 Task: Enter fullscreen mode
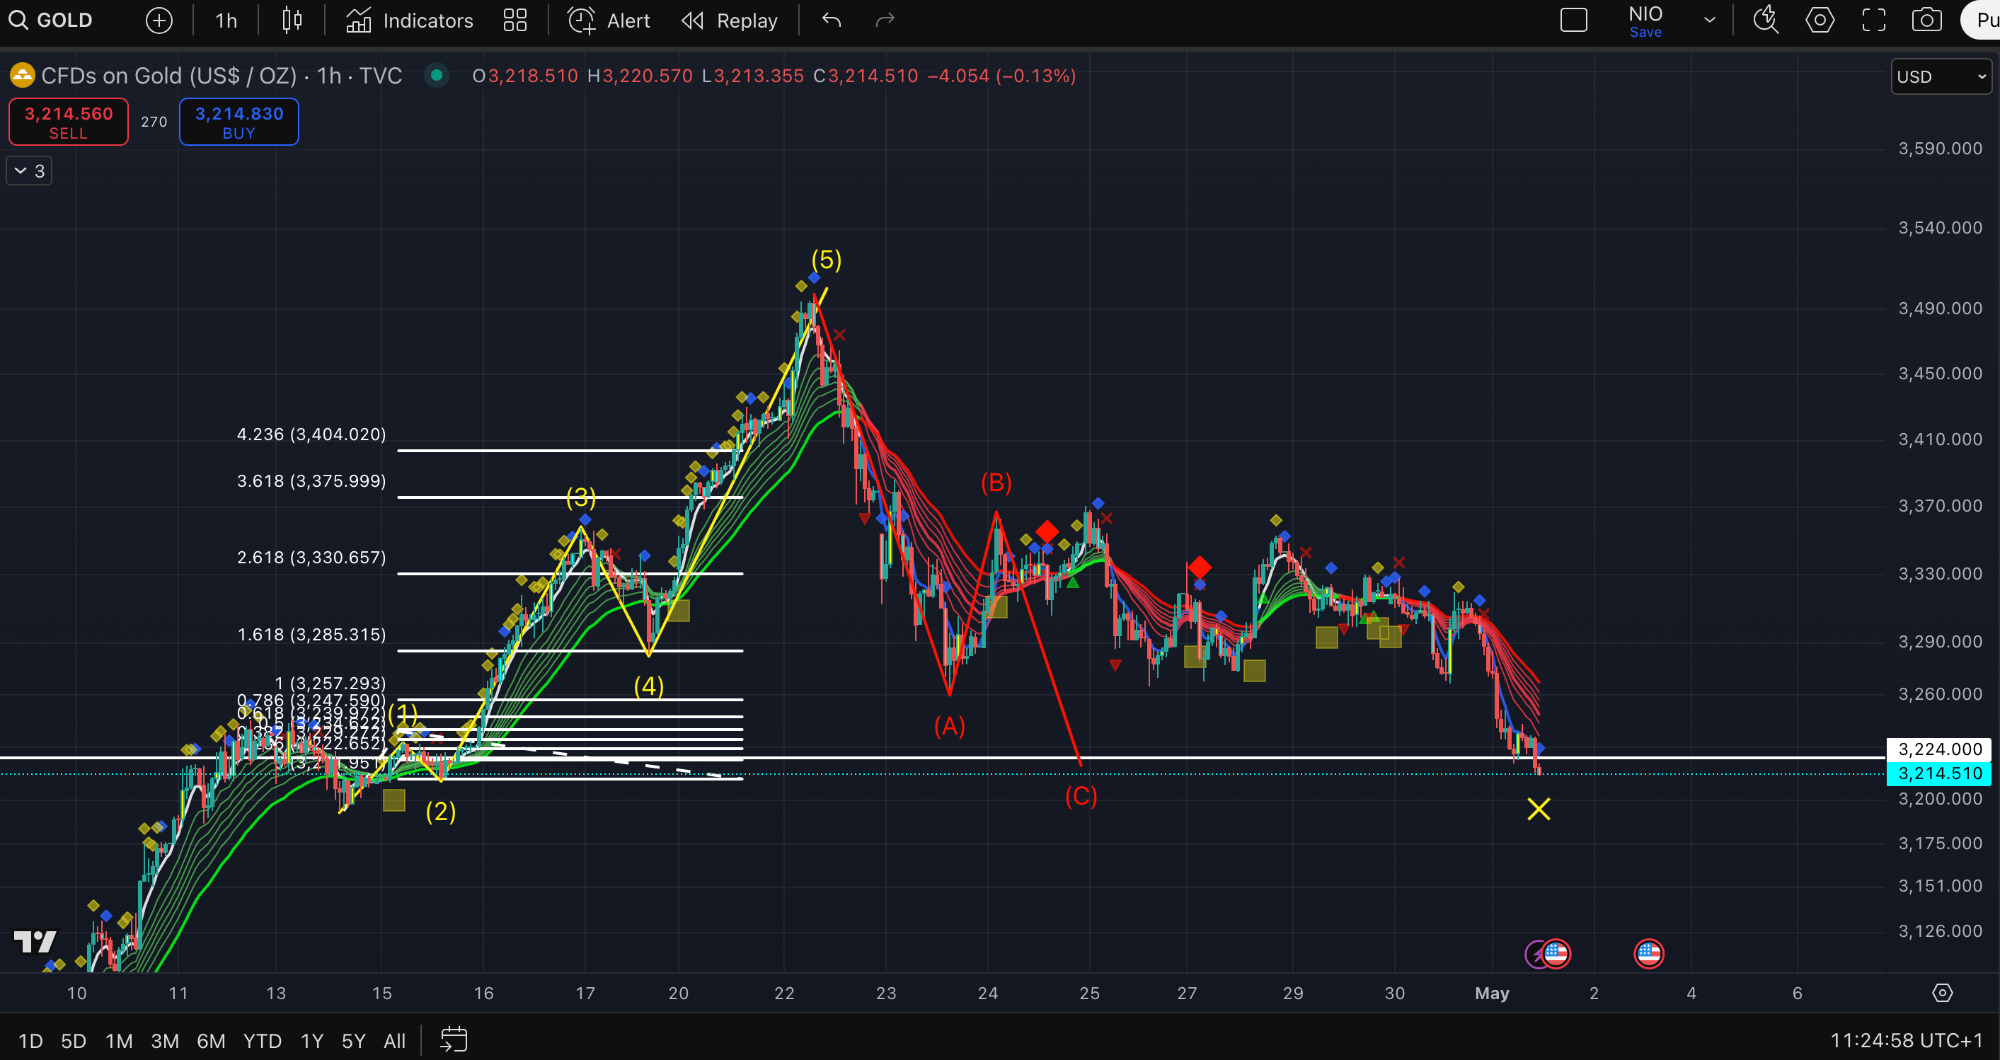coord(1874,20)
